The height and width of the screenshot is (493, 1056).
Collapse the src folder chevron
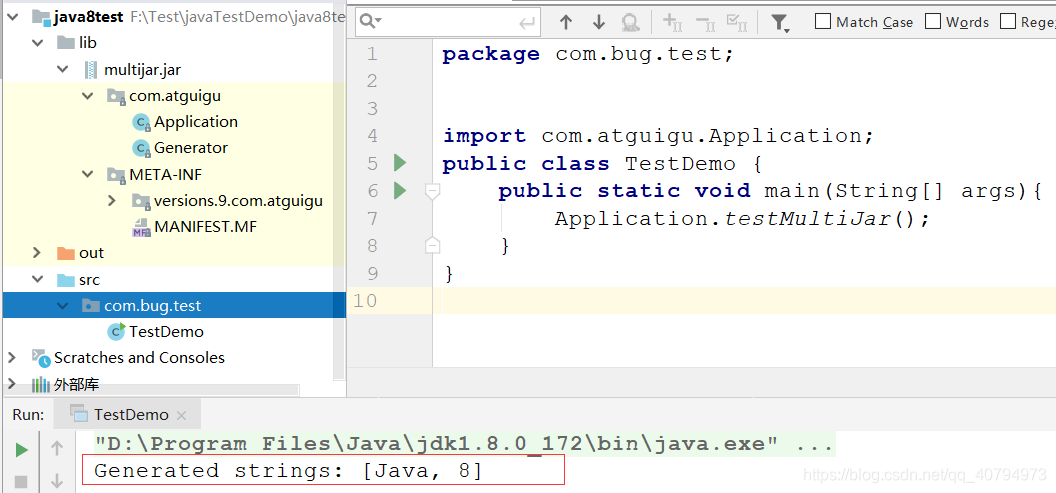(x=38, y=280)
